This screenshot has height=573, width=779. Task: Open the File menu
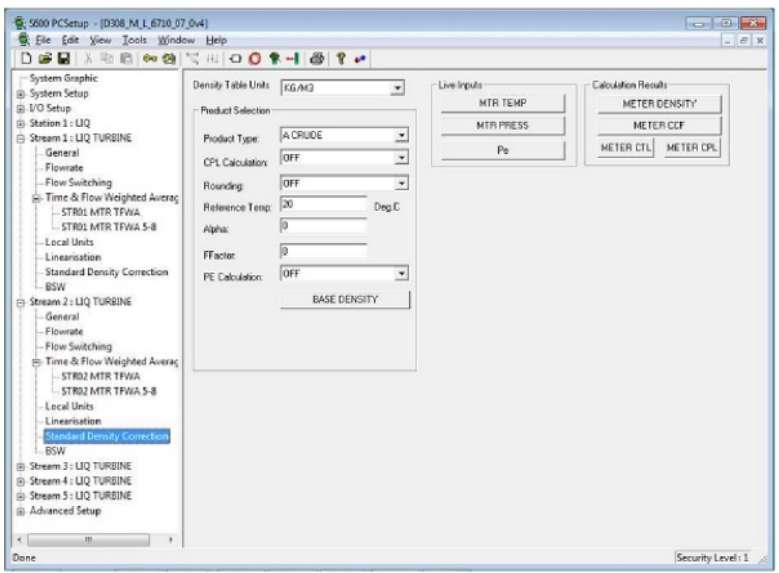tap(43, 40)
